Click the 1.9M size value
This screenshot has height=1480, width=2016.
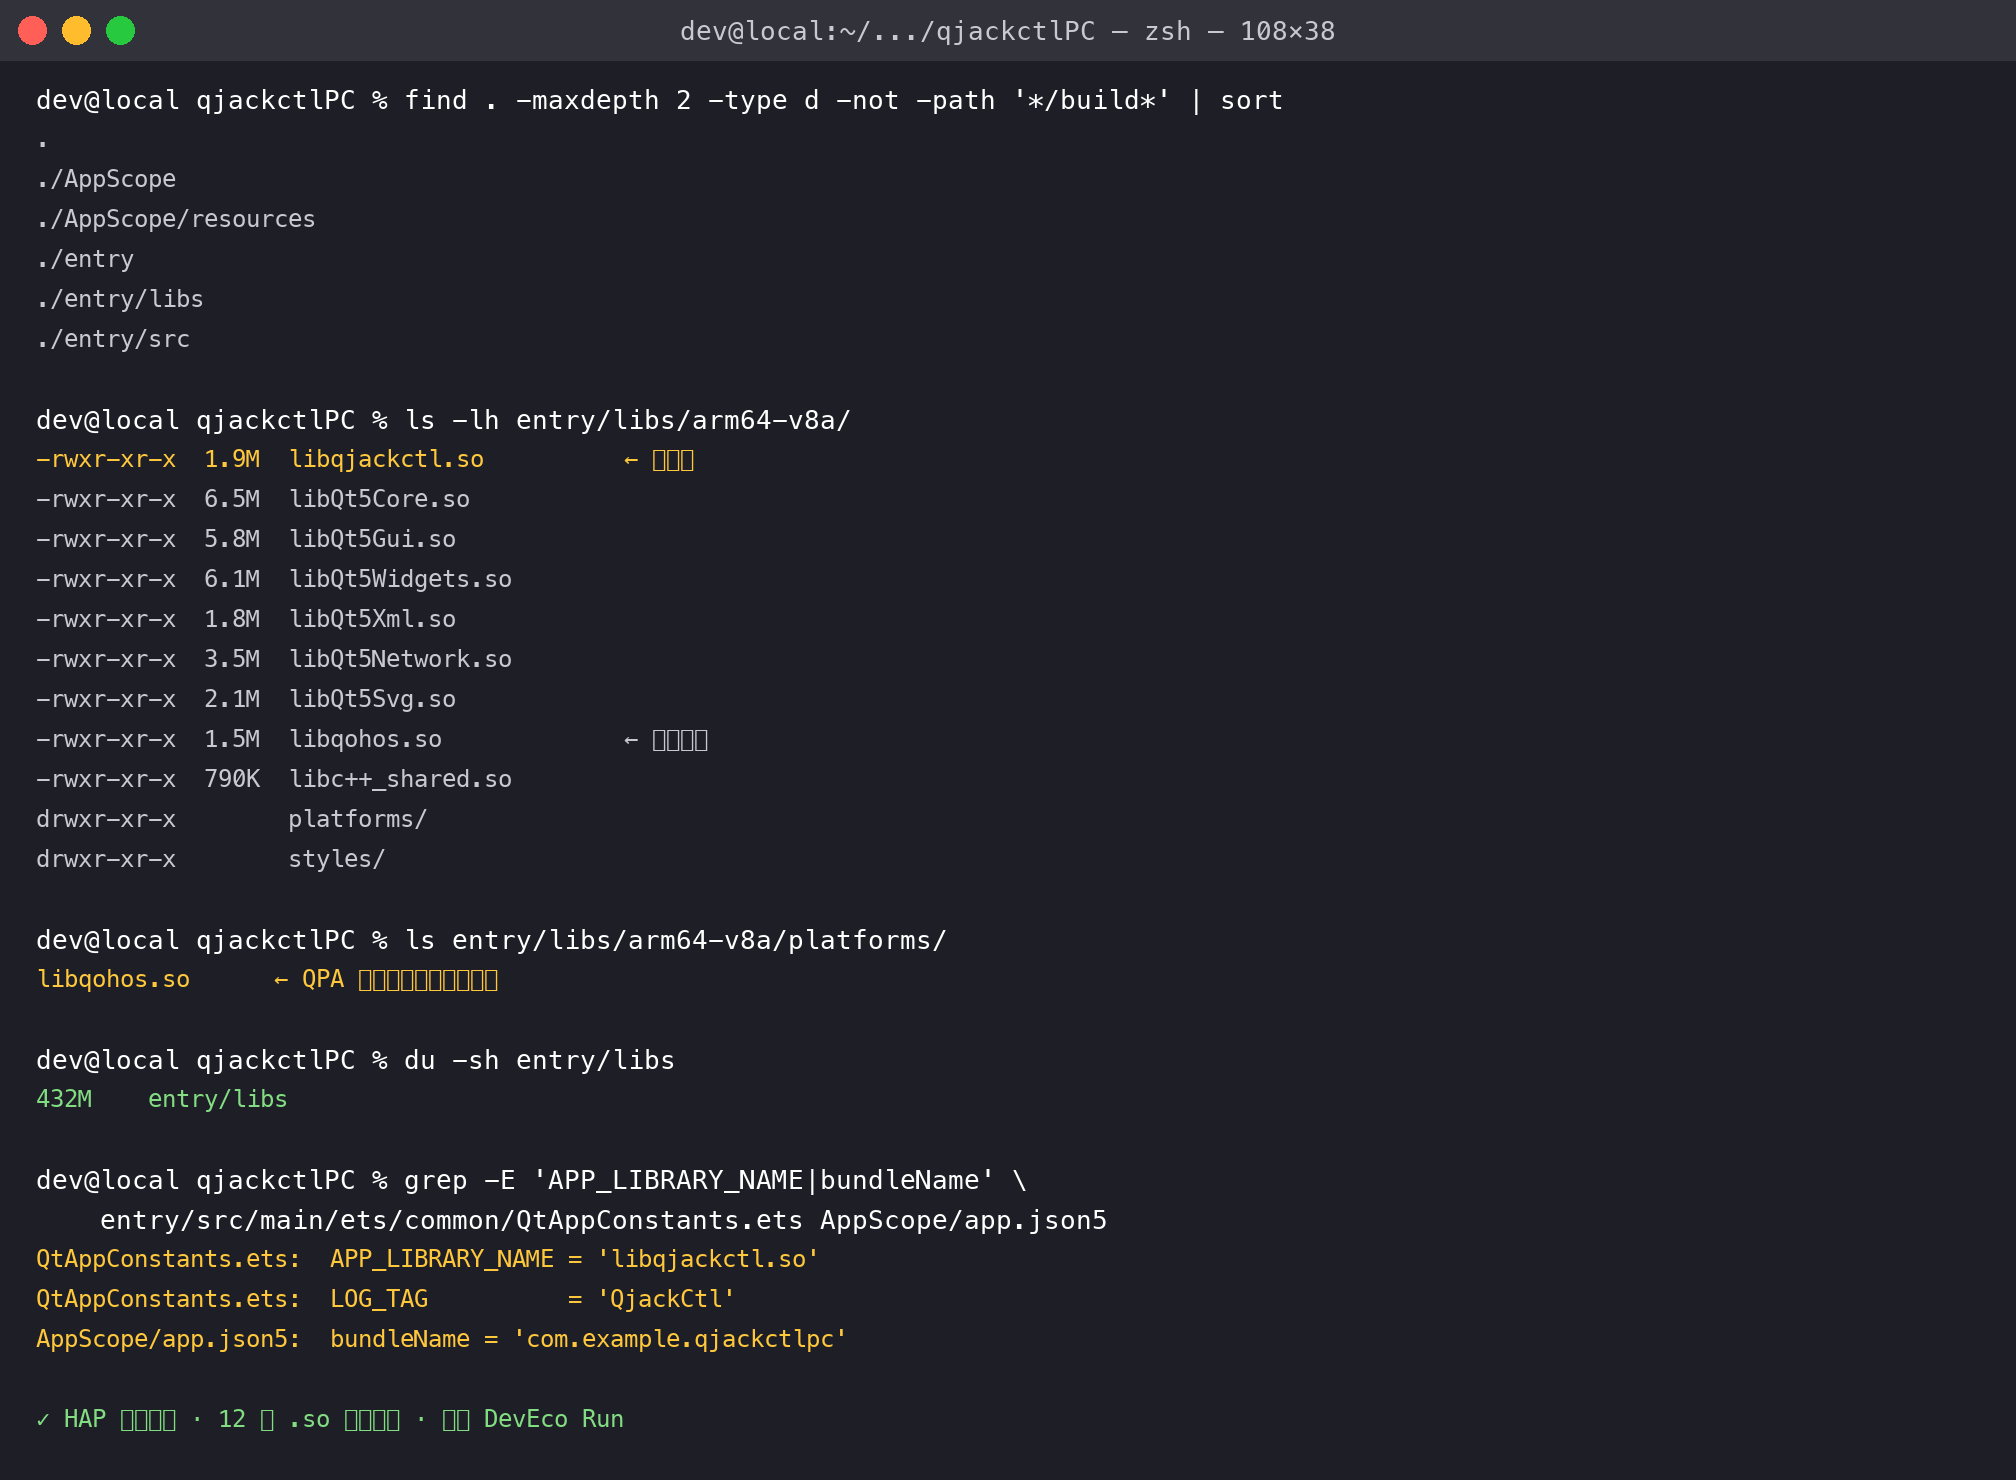pyautogui.click(x=232, y=459)
